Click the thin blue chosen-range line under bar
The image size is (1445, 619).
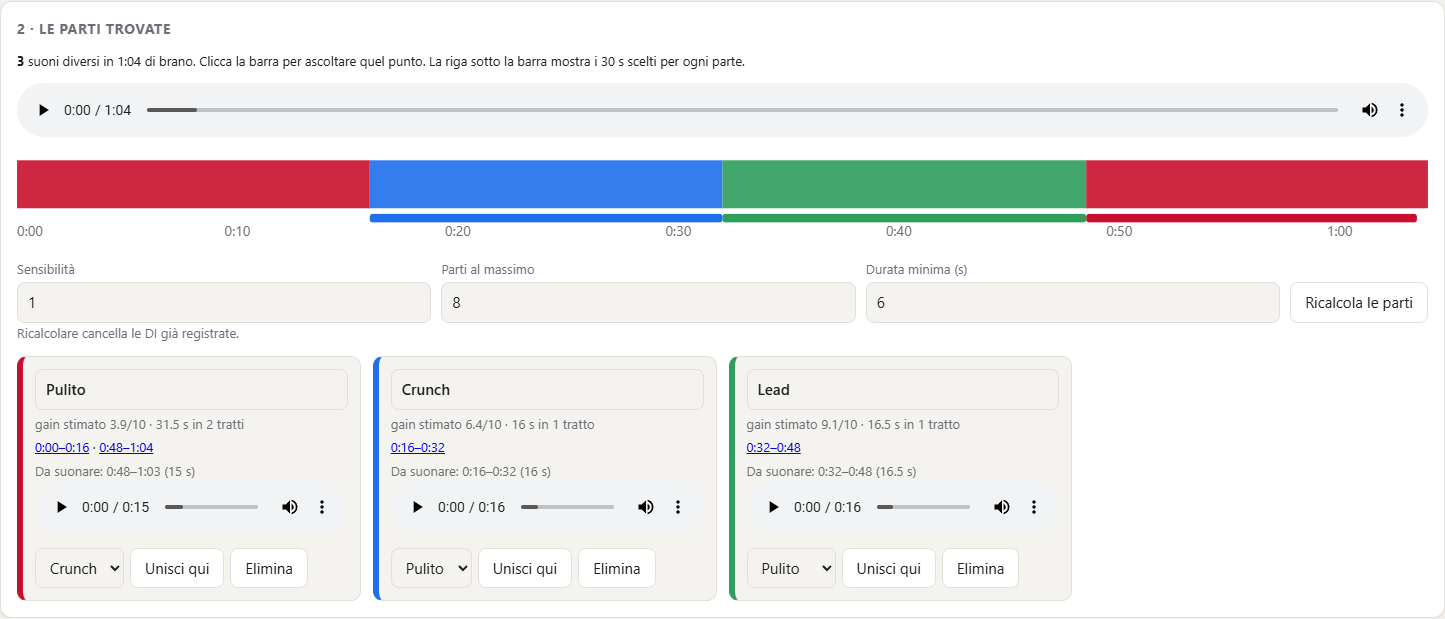click(x=546, y=218)
